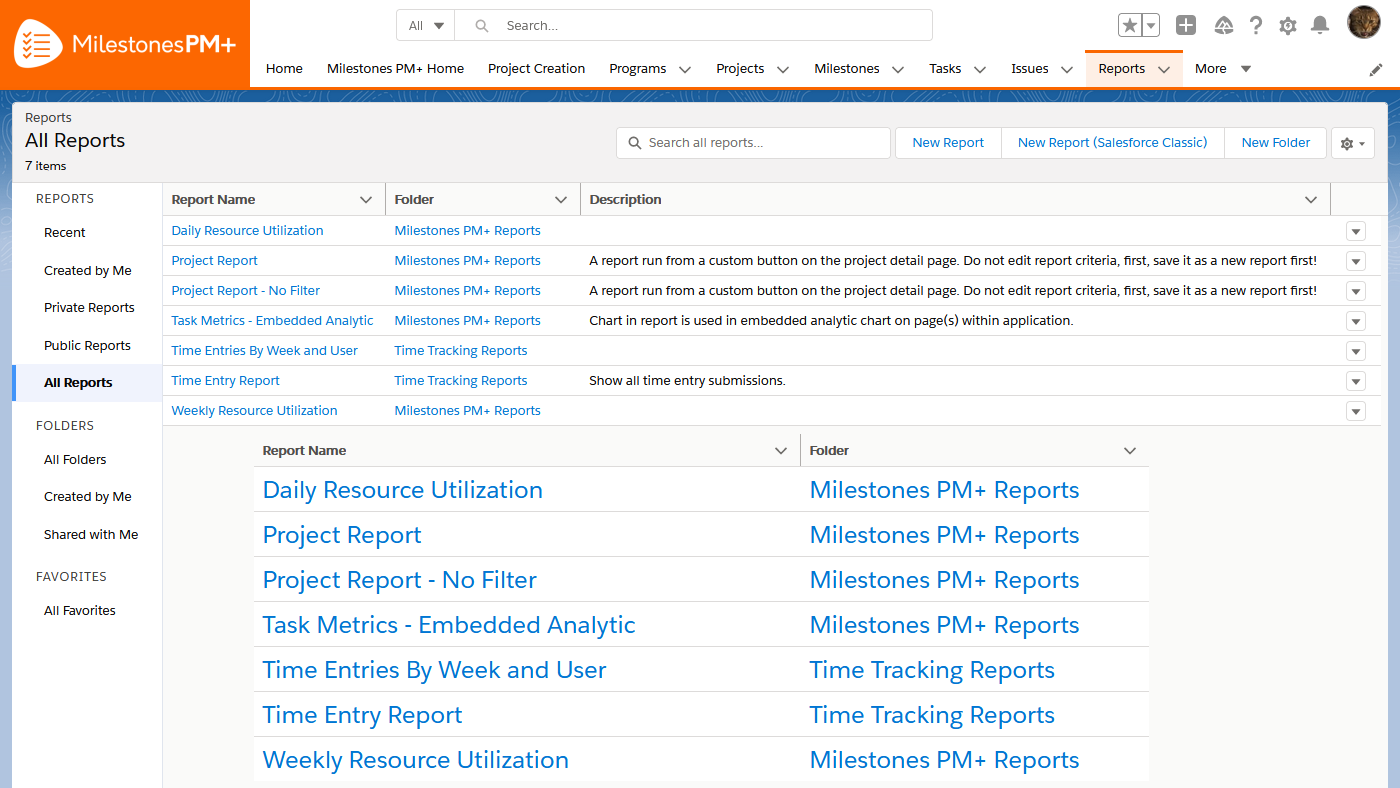Open Description column chevron menu
The image size is (1400, 788).
tap(1311, 200)
